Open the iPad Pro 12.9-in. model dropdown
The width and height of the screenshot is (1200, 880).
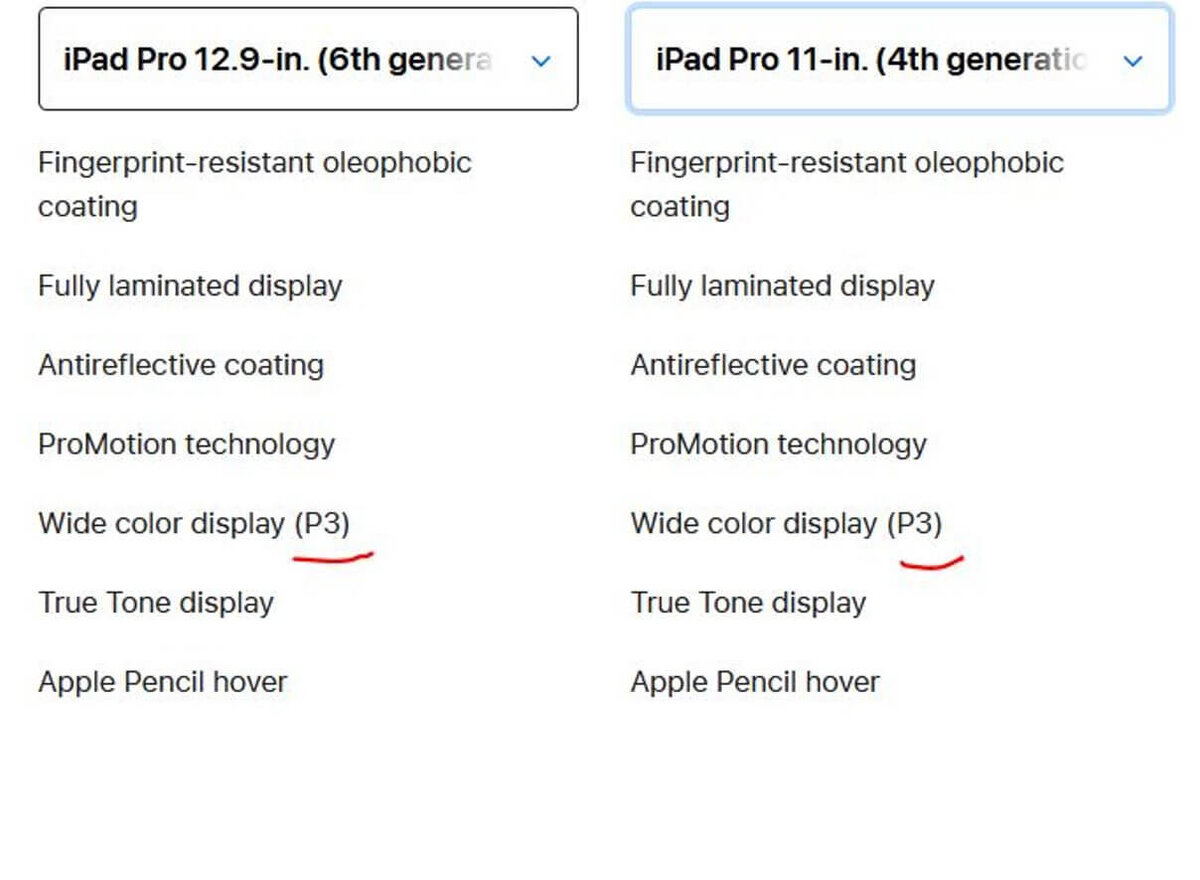pos(308,58)
